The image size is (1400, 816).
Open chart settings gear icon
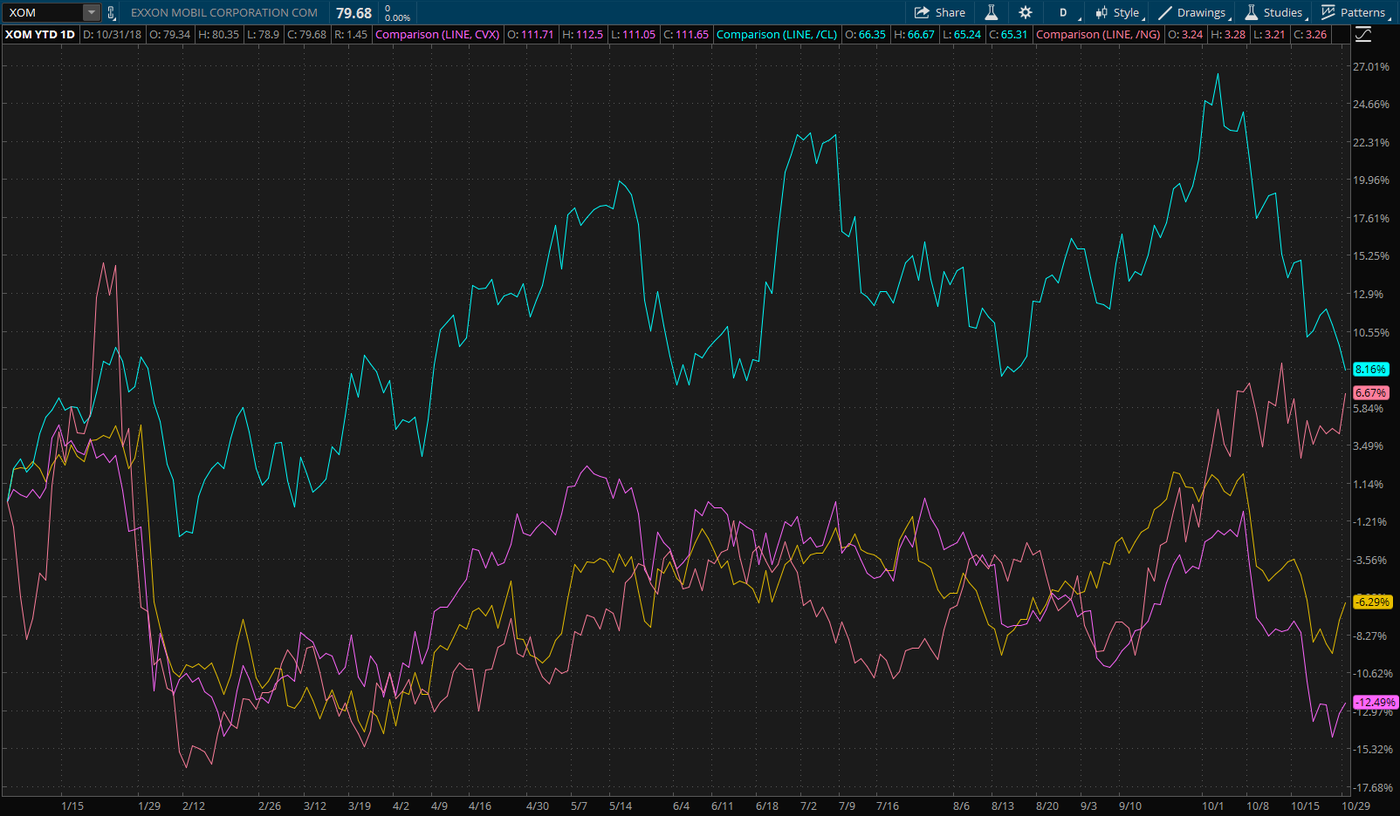coord(1025,13)
